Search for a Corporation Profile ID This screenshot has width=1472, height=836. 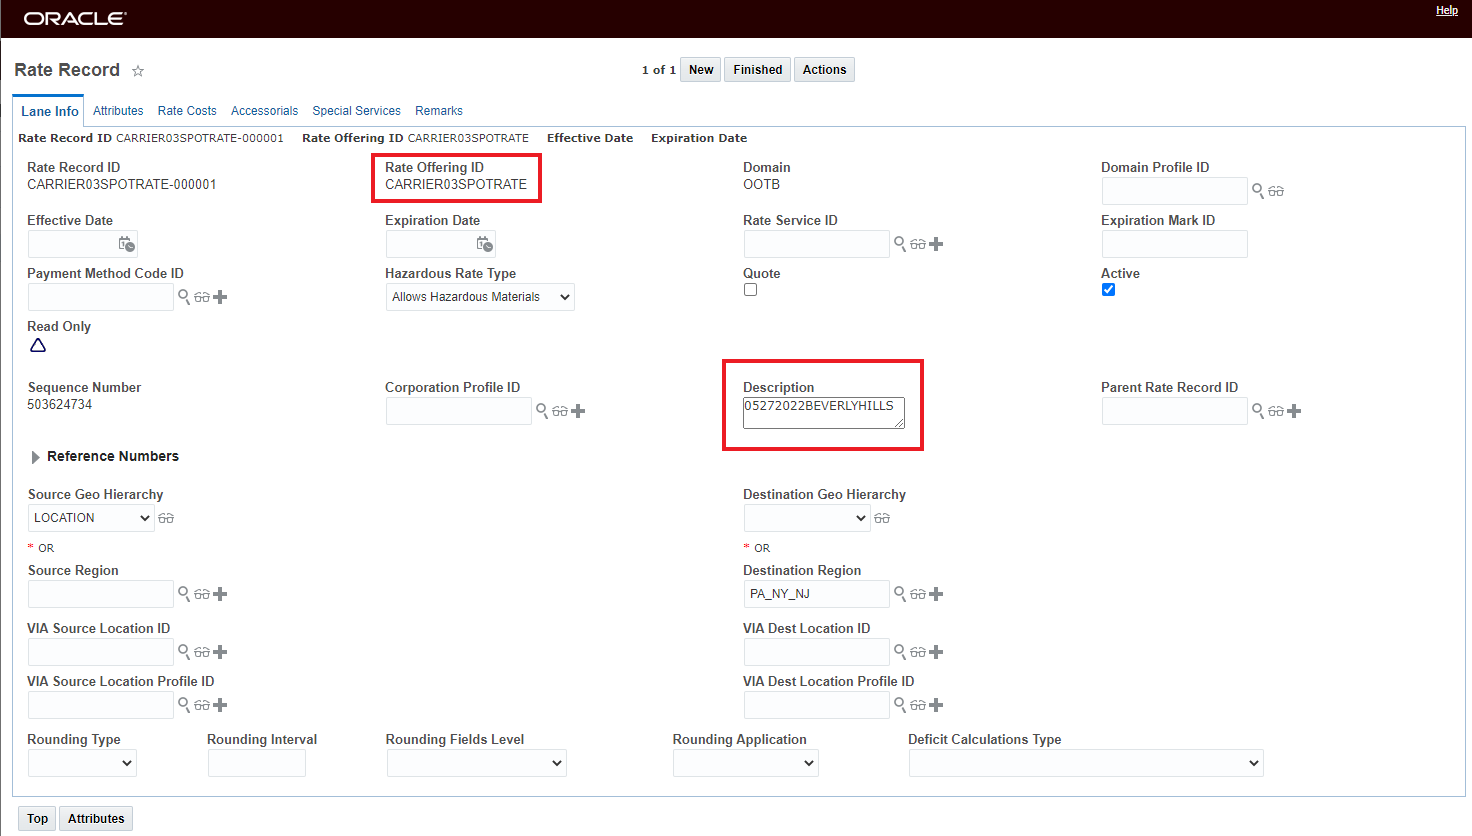coord(542,410)
